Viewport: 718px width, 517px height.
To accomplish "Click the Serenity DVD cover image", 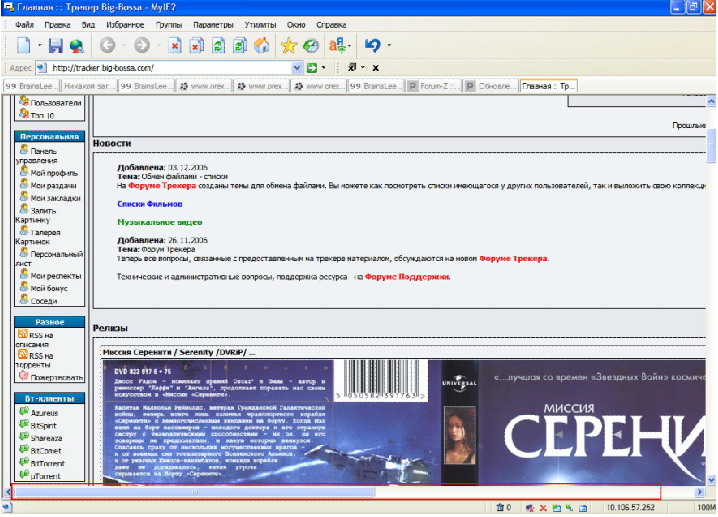I will click(403, 423).
